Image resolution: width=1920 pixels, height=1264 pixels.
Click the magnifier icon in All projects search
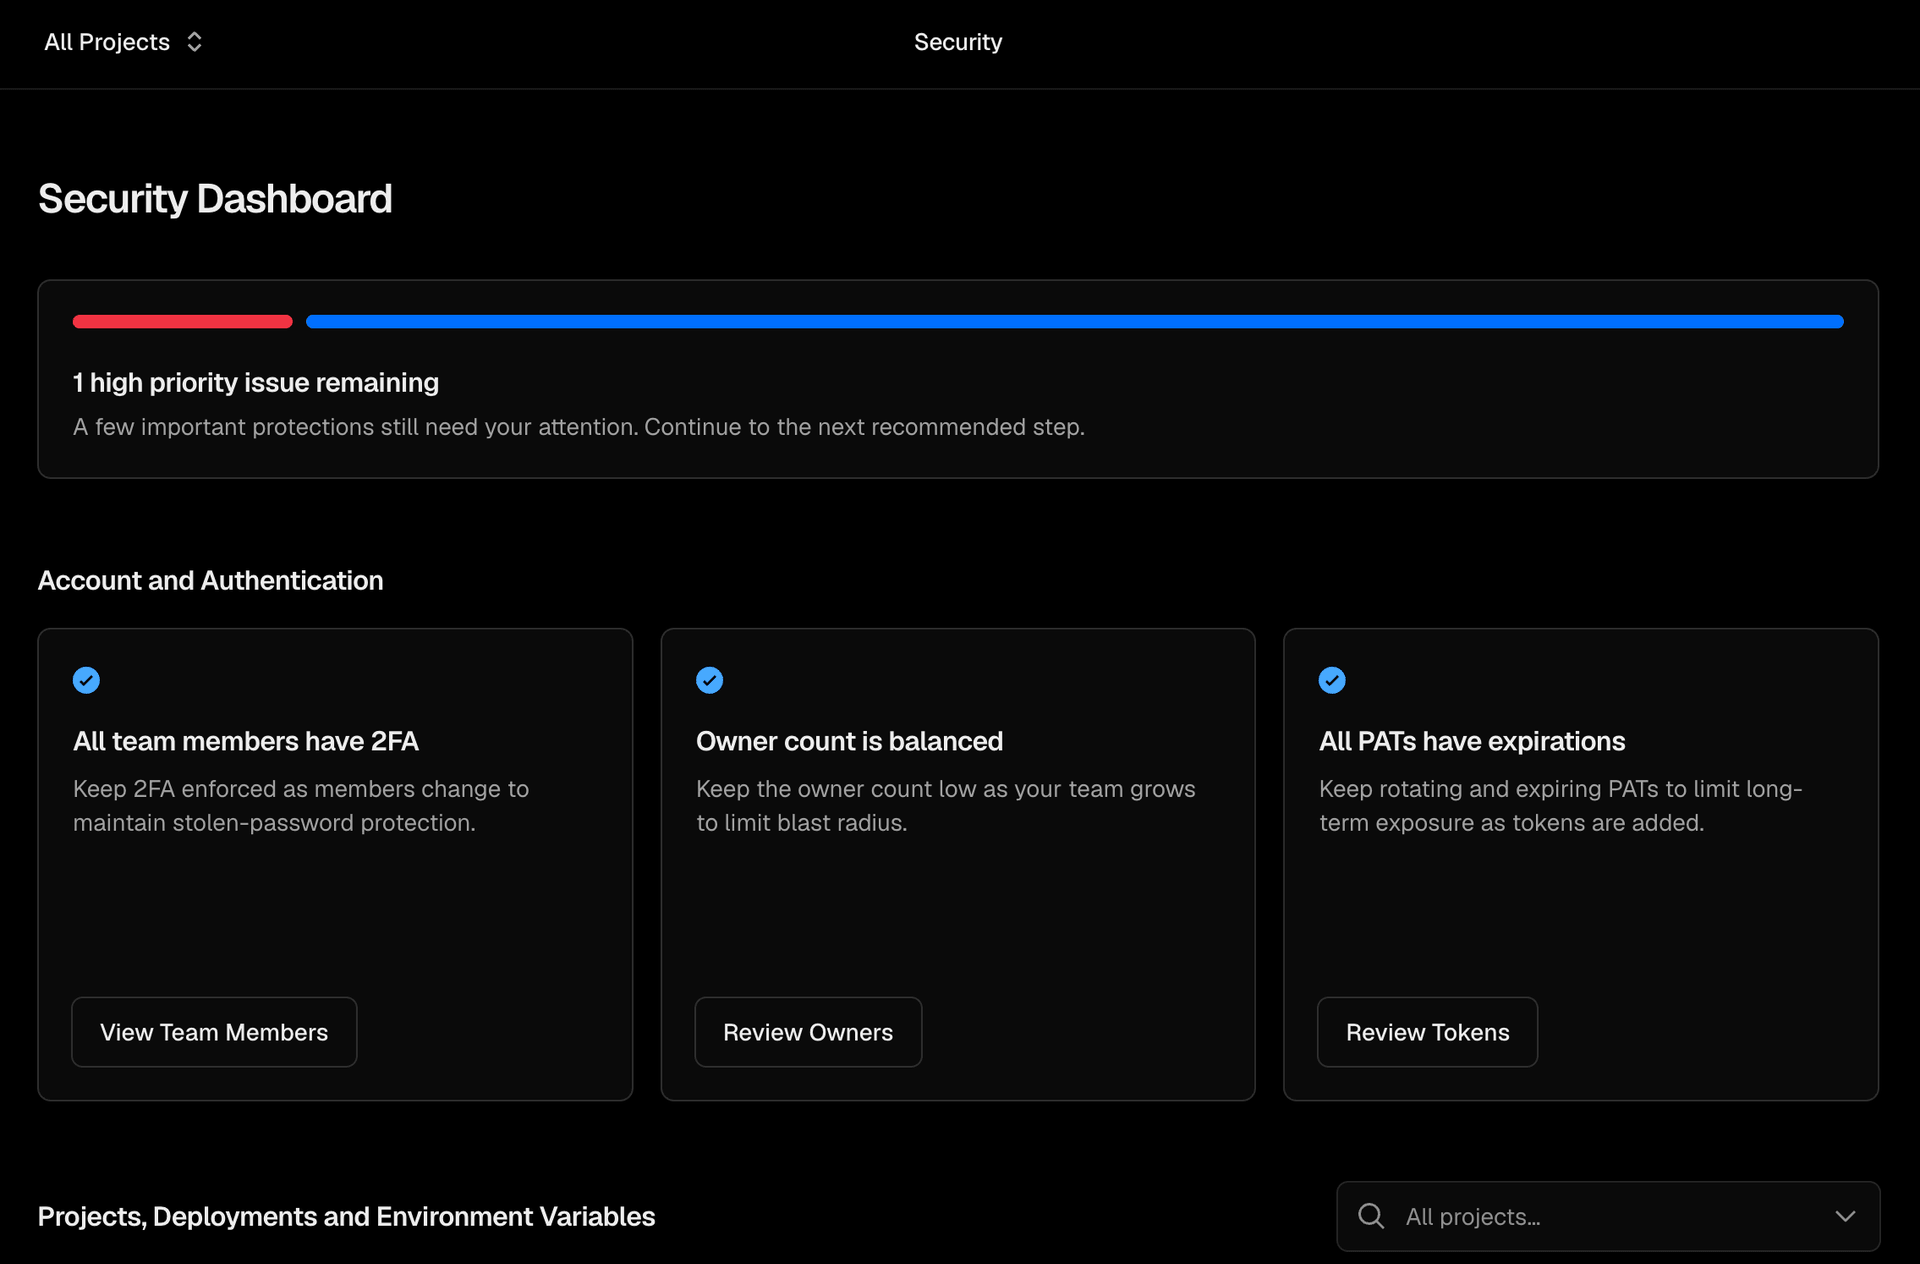tap(1371, 1216)
